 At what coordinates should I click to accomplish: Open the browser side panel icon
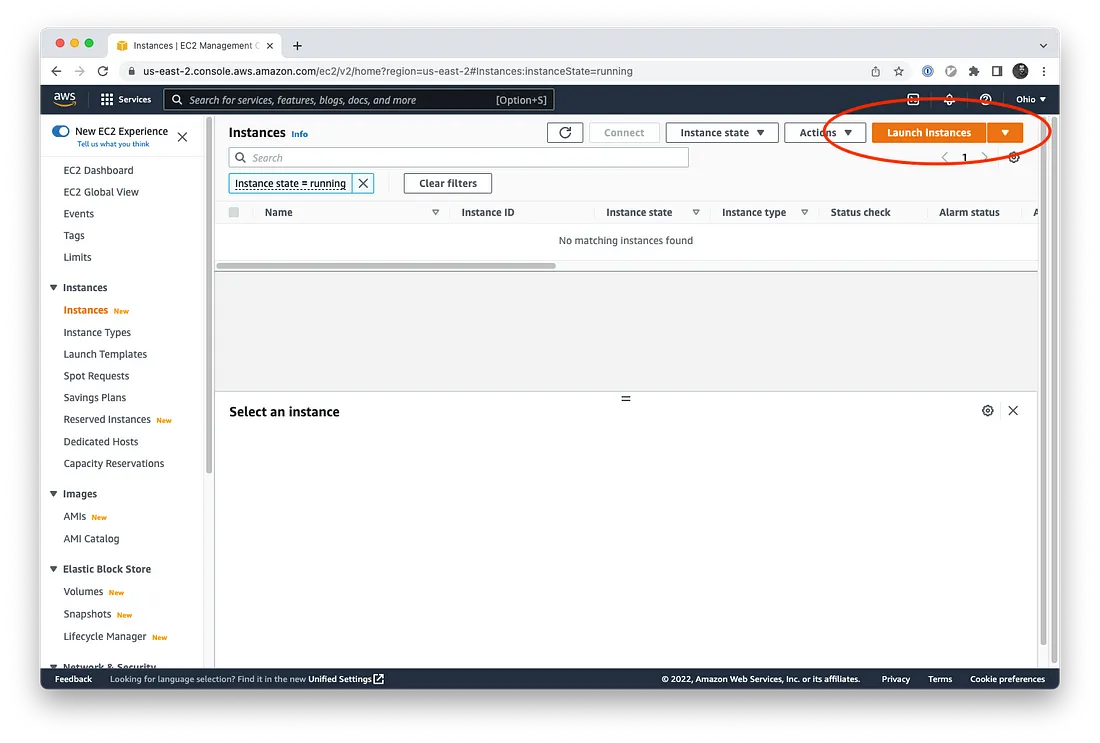coord(997,71)
